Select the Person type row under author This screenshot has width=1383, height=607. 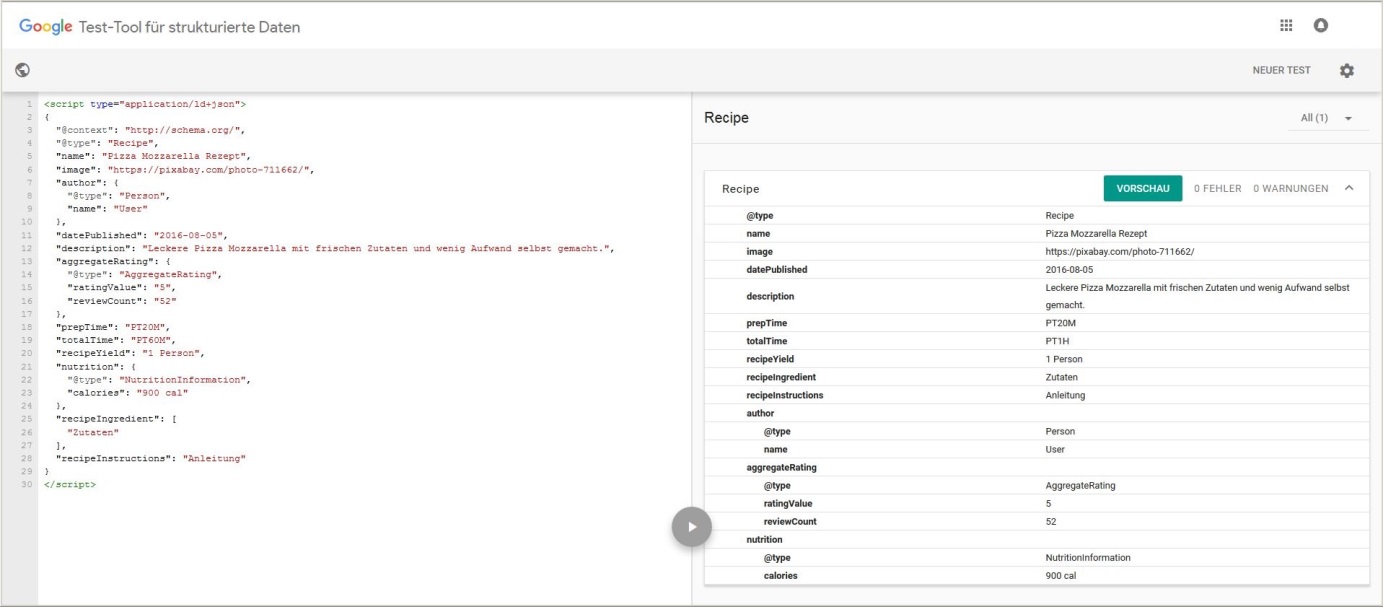(x=1037, y=431)
